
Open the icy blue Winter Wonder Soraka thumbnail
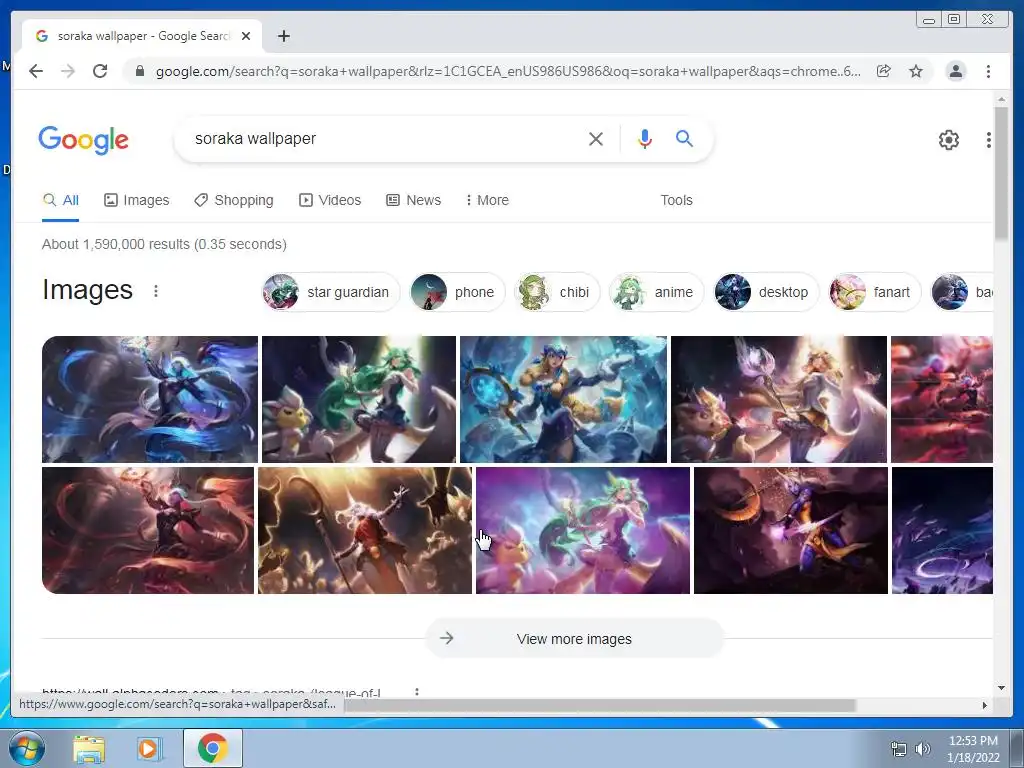tap(563, 399)
